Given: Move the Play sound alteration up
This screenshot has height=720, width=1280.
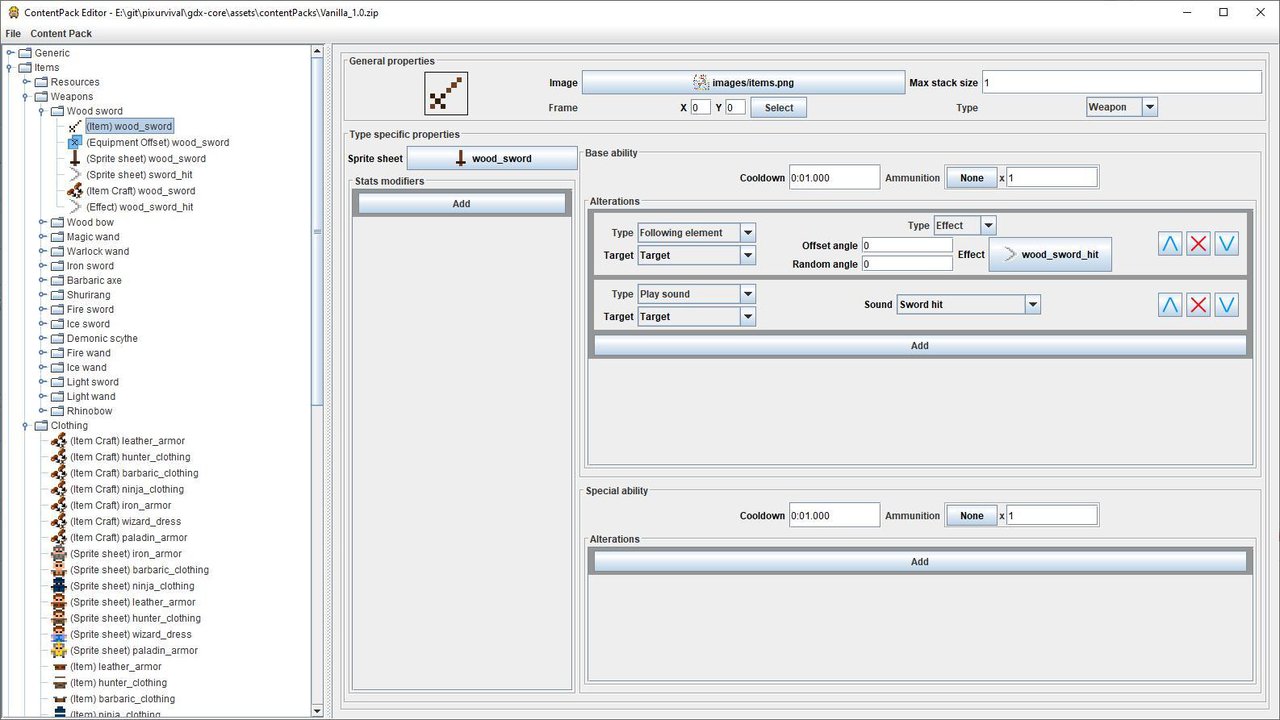Looking at the screenshot, I should coord(1170,305).
